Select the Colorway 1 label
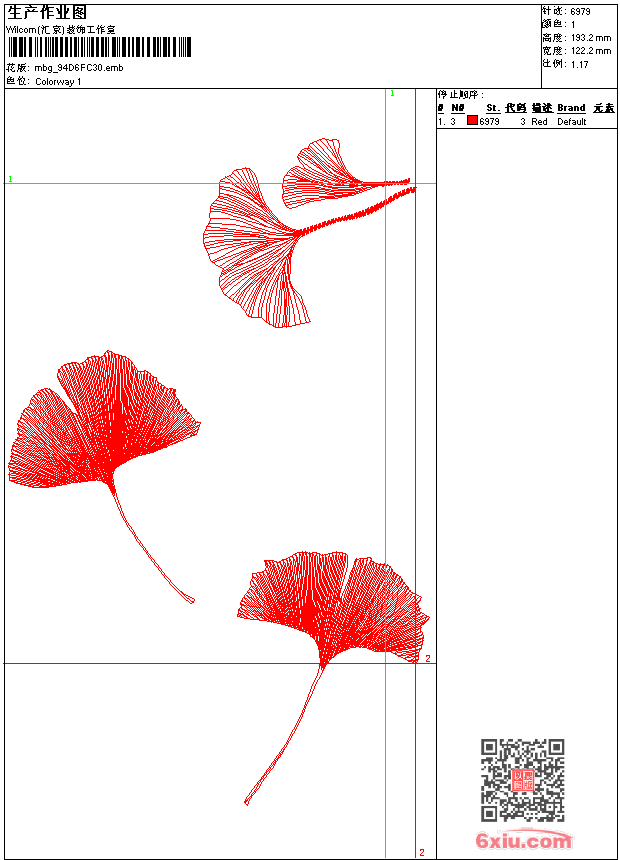This screenshot has height=860, width=620. click(58, 81)
